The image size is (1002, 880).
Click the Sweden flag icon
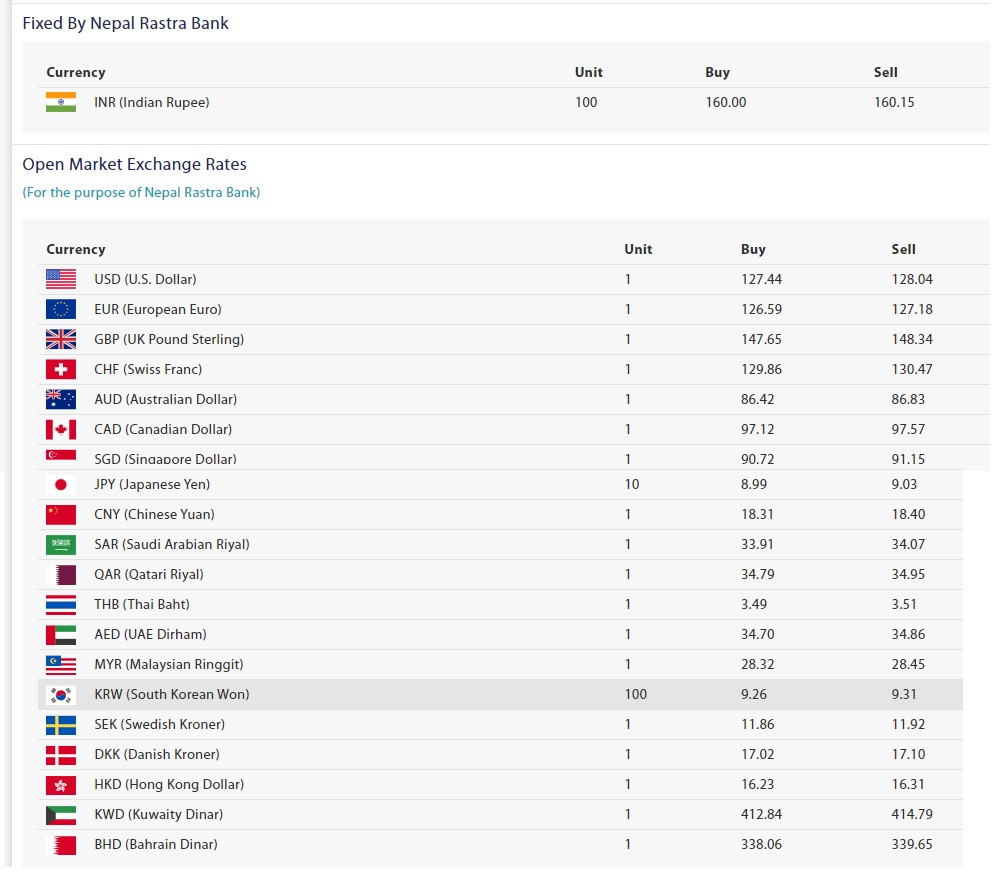(x=61, y=725)
